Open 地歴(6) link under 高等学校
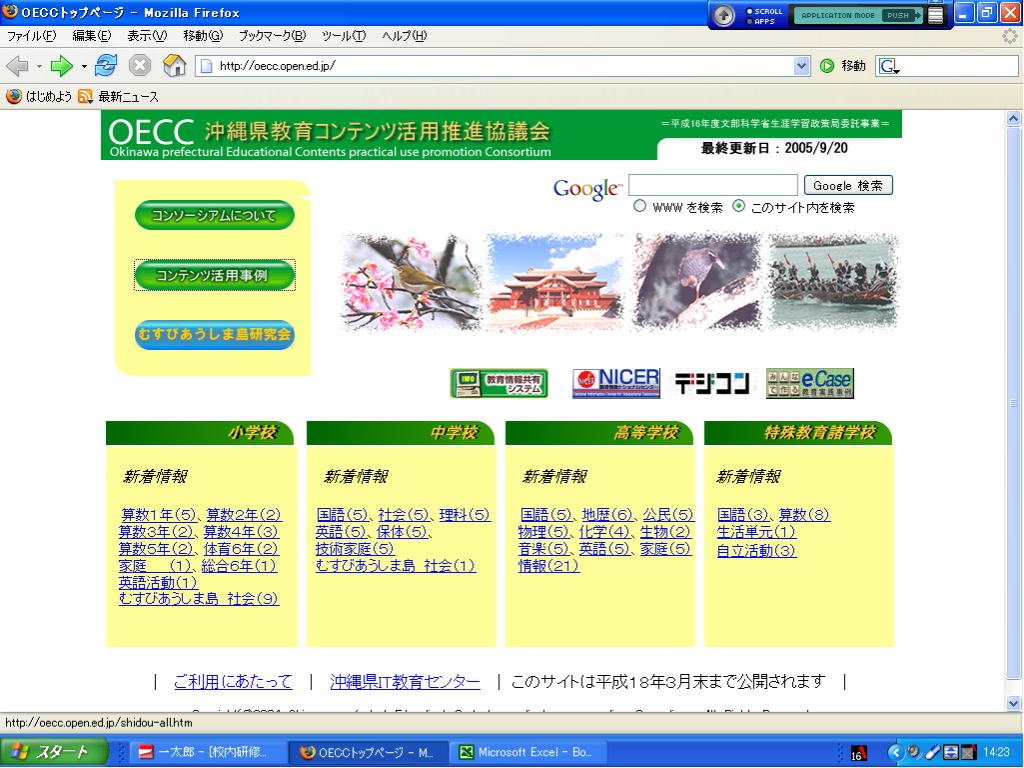 (x=607, y=515)
